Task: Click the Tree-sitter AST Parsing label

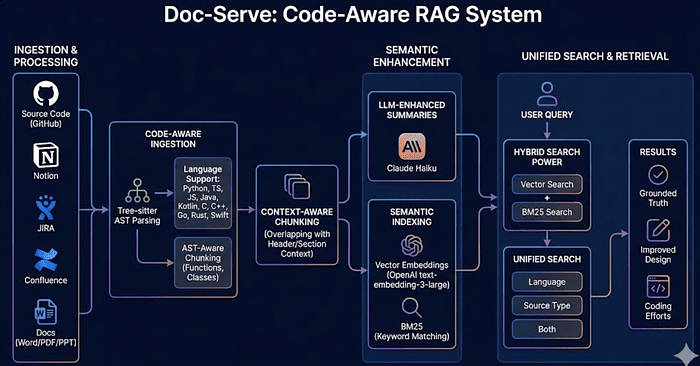Action: [x=138, y=216]
